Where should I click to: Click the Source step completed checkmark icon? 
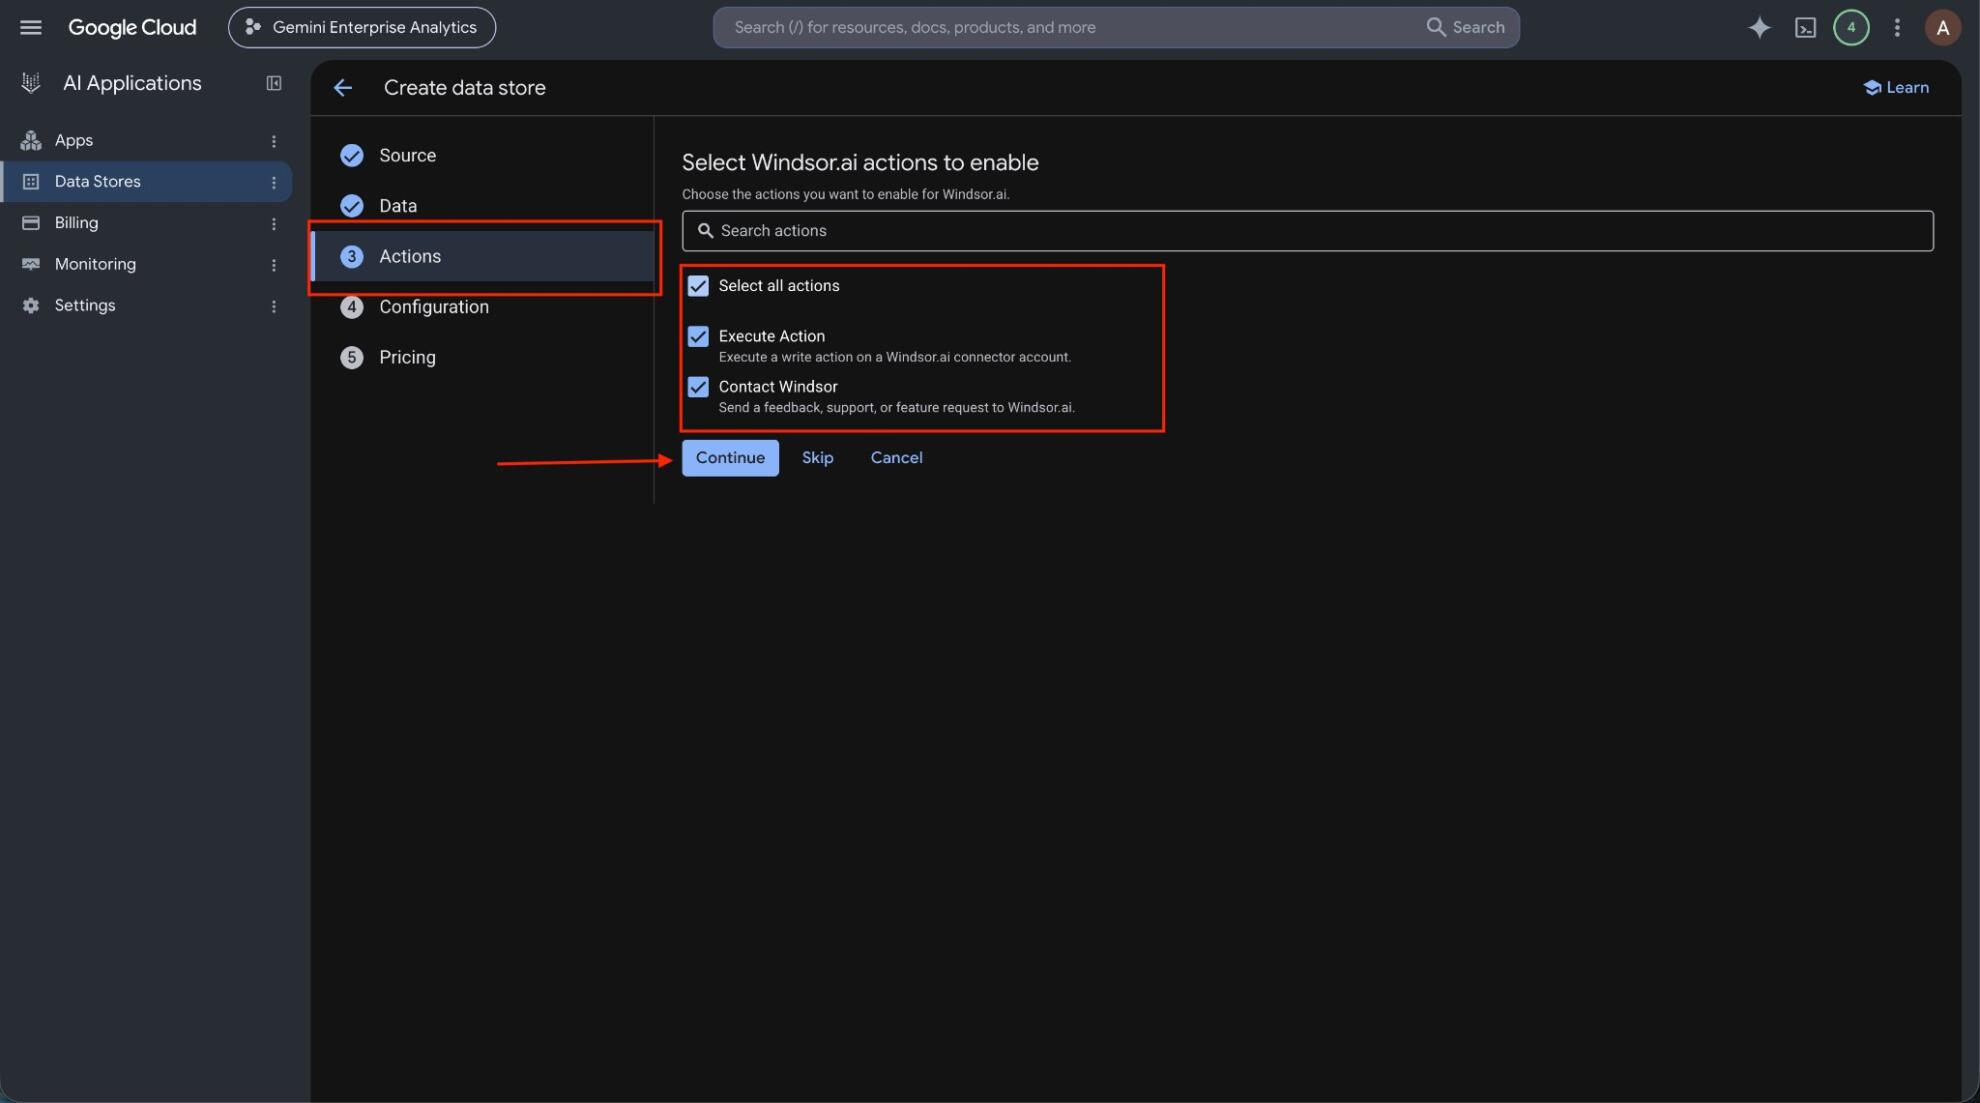[x=351, y=155]
